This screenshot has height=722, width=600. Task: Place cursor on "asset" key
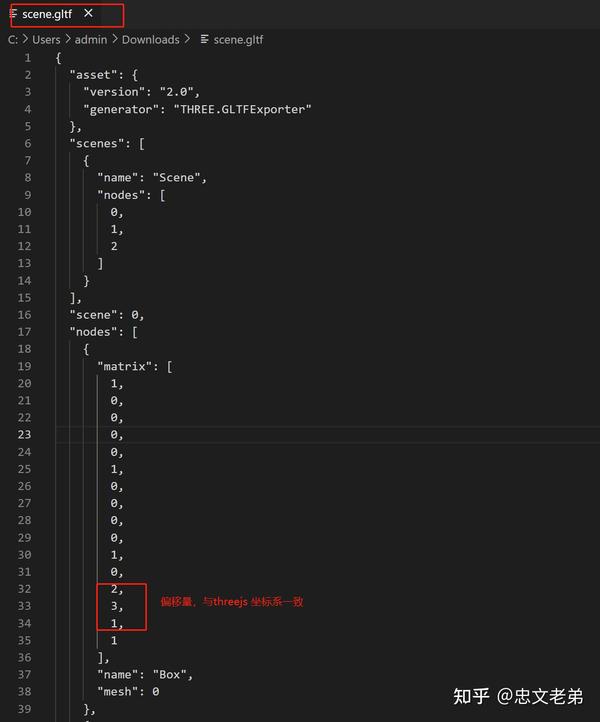click(x=93, y=75)
